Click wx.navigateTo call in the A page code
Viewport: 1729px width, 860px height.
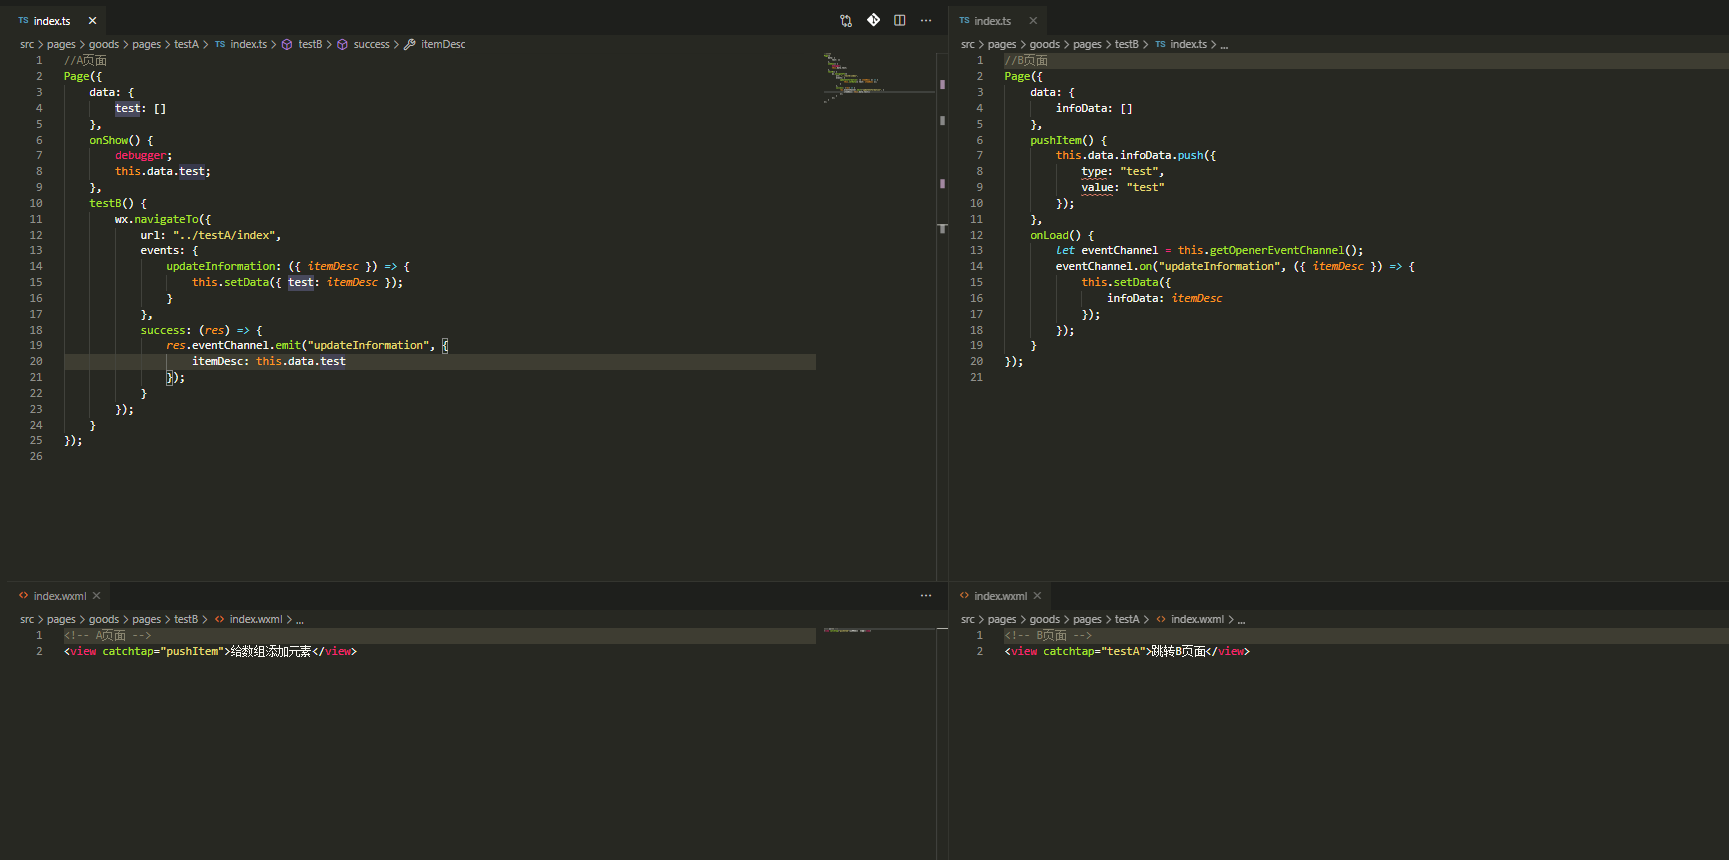pos(156,219)
